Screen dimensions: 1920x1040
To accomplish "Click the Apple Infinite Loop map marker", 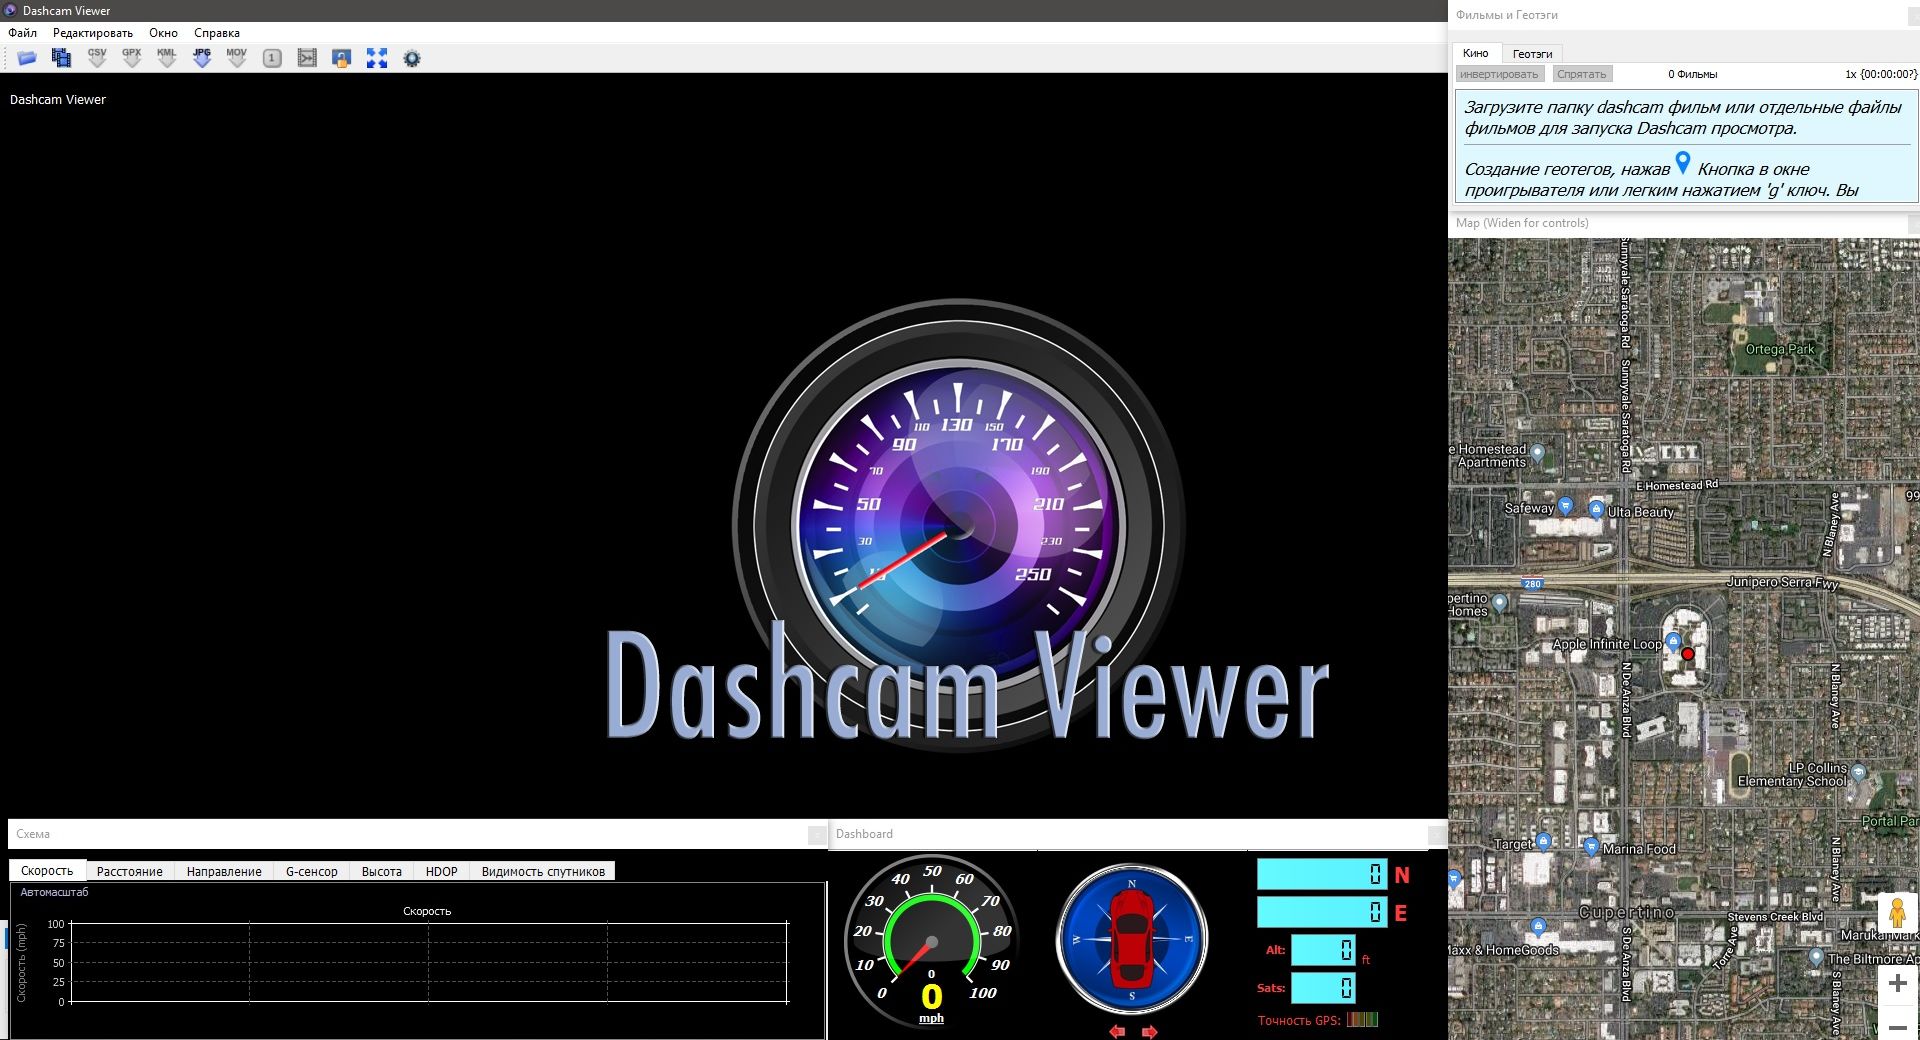I will point(1673,642).
